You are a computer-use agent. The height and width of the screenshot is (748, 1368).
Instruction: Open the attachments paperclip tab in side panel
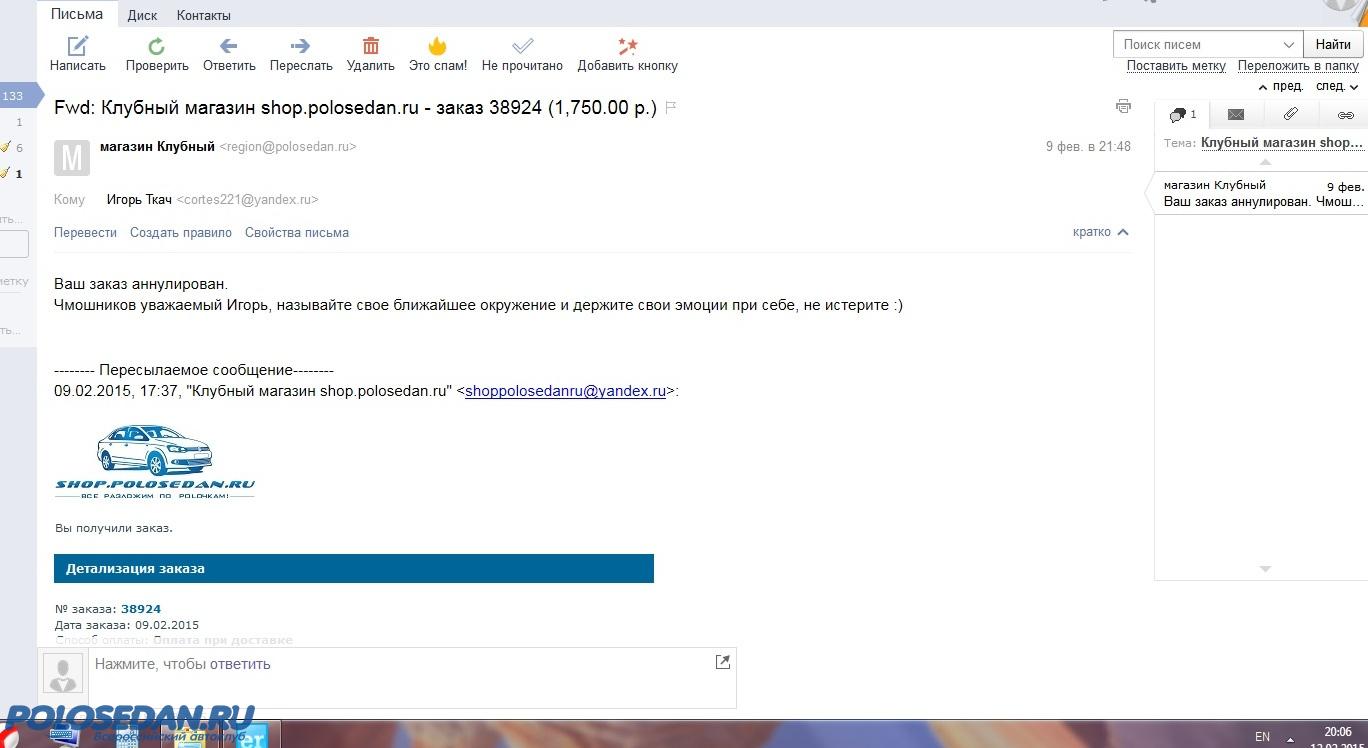(1291, 114)
